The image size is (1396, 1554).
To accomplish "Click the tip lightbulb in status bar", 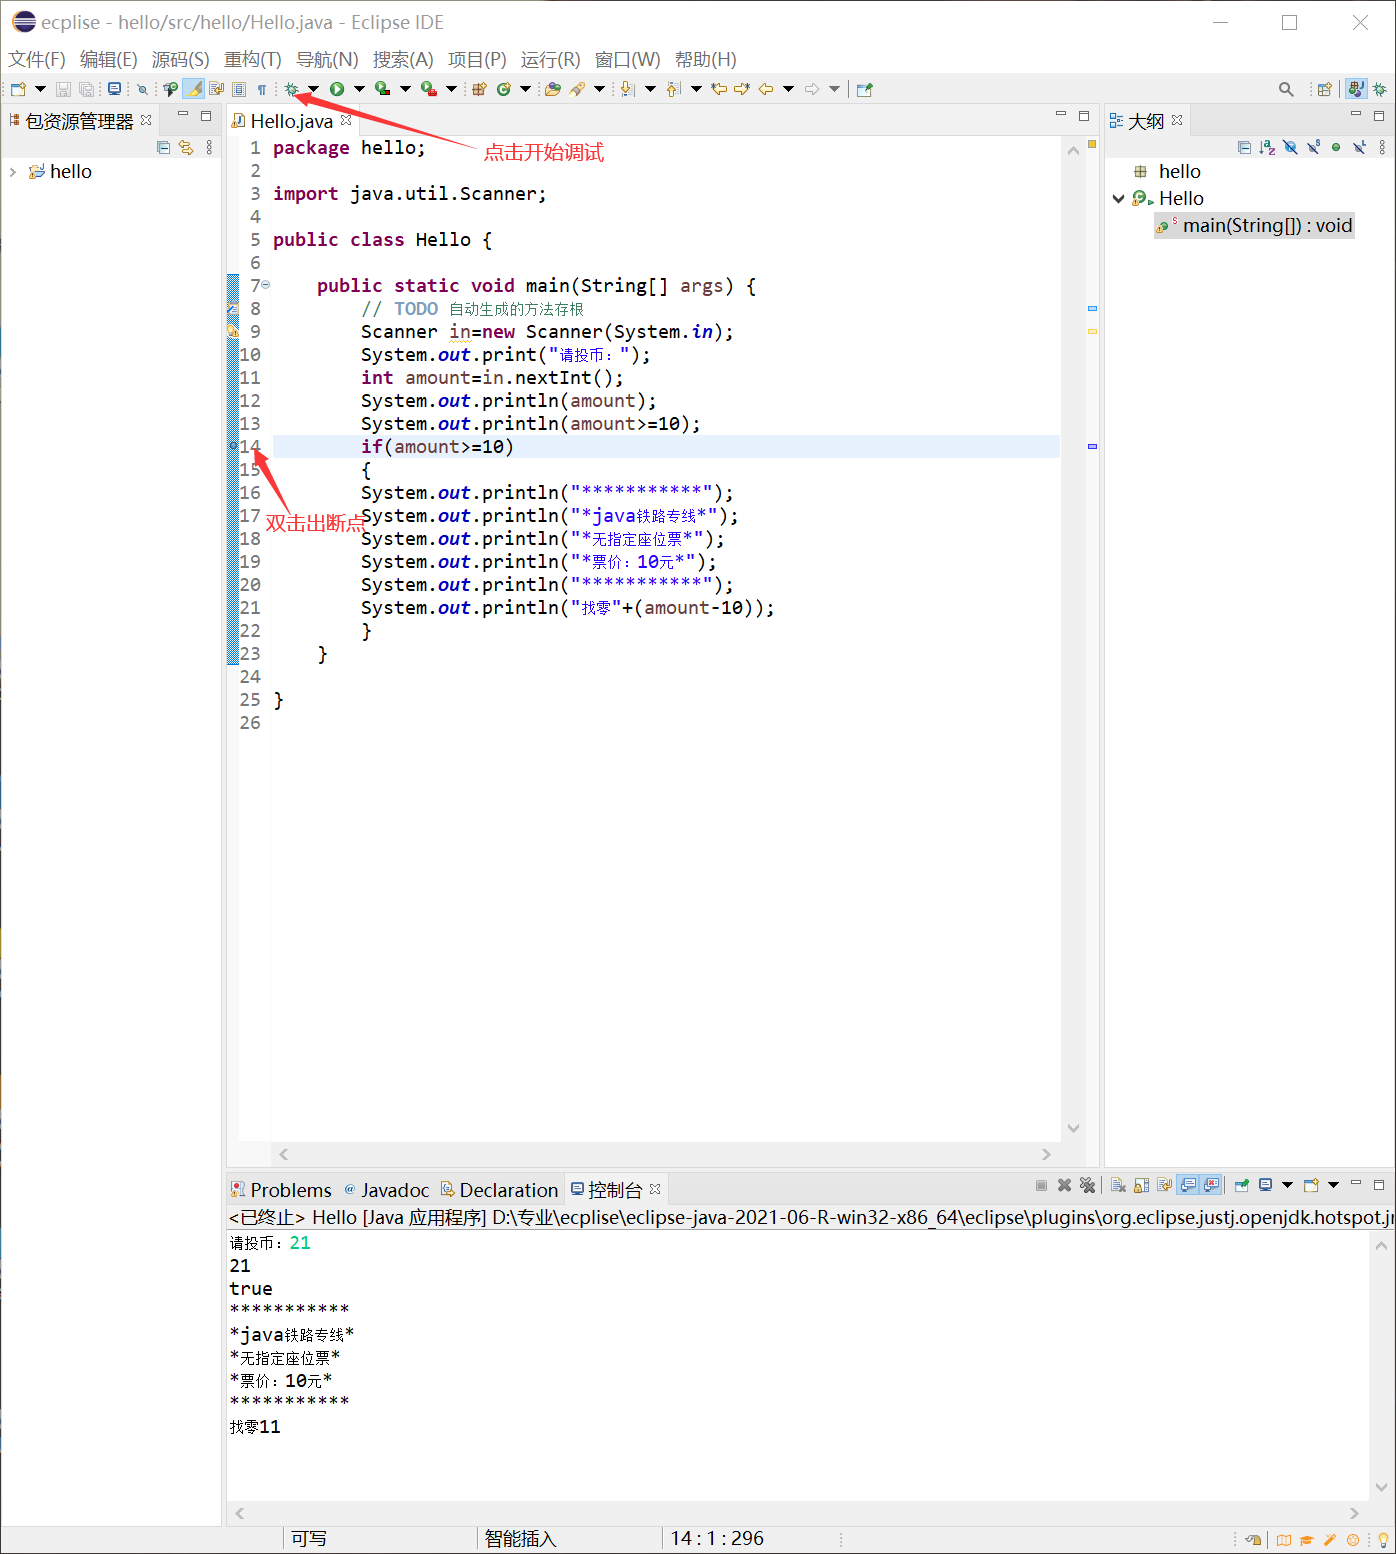I will (x=1384, y=1540).
